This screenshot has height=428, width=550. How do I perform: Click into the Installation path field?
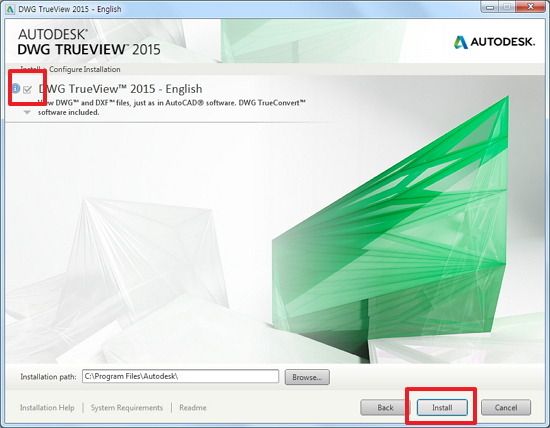coord(180,376)
